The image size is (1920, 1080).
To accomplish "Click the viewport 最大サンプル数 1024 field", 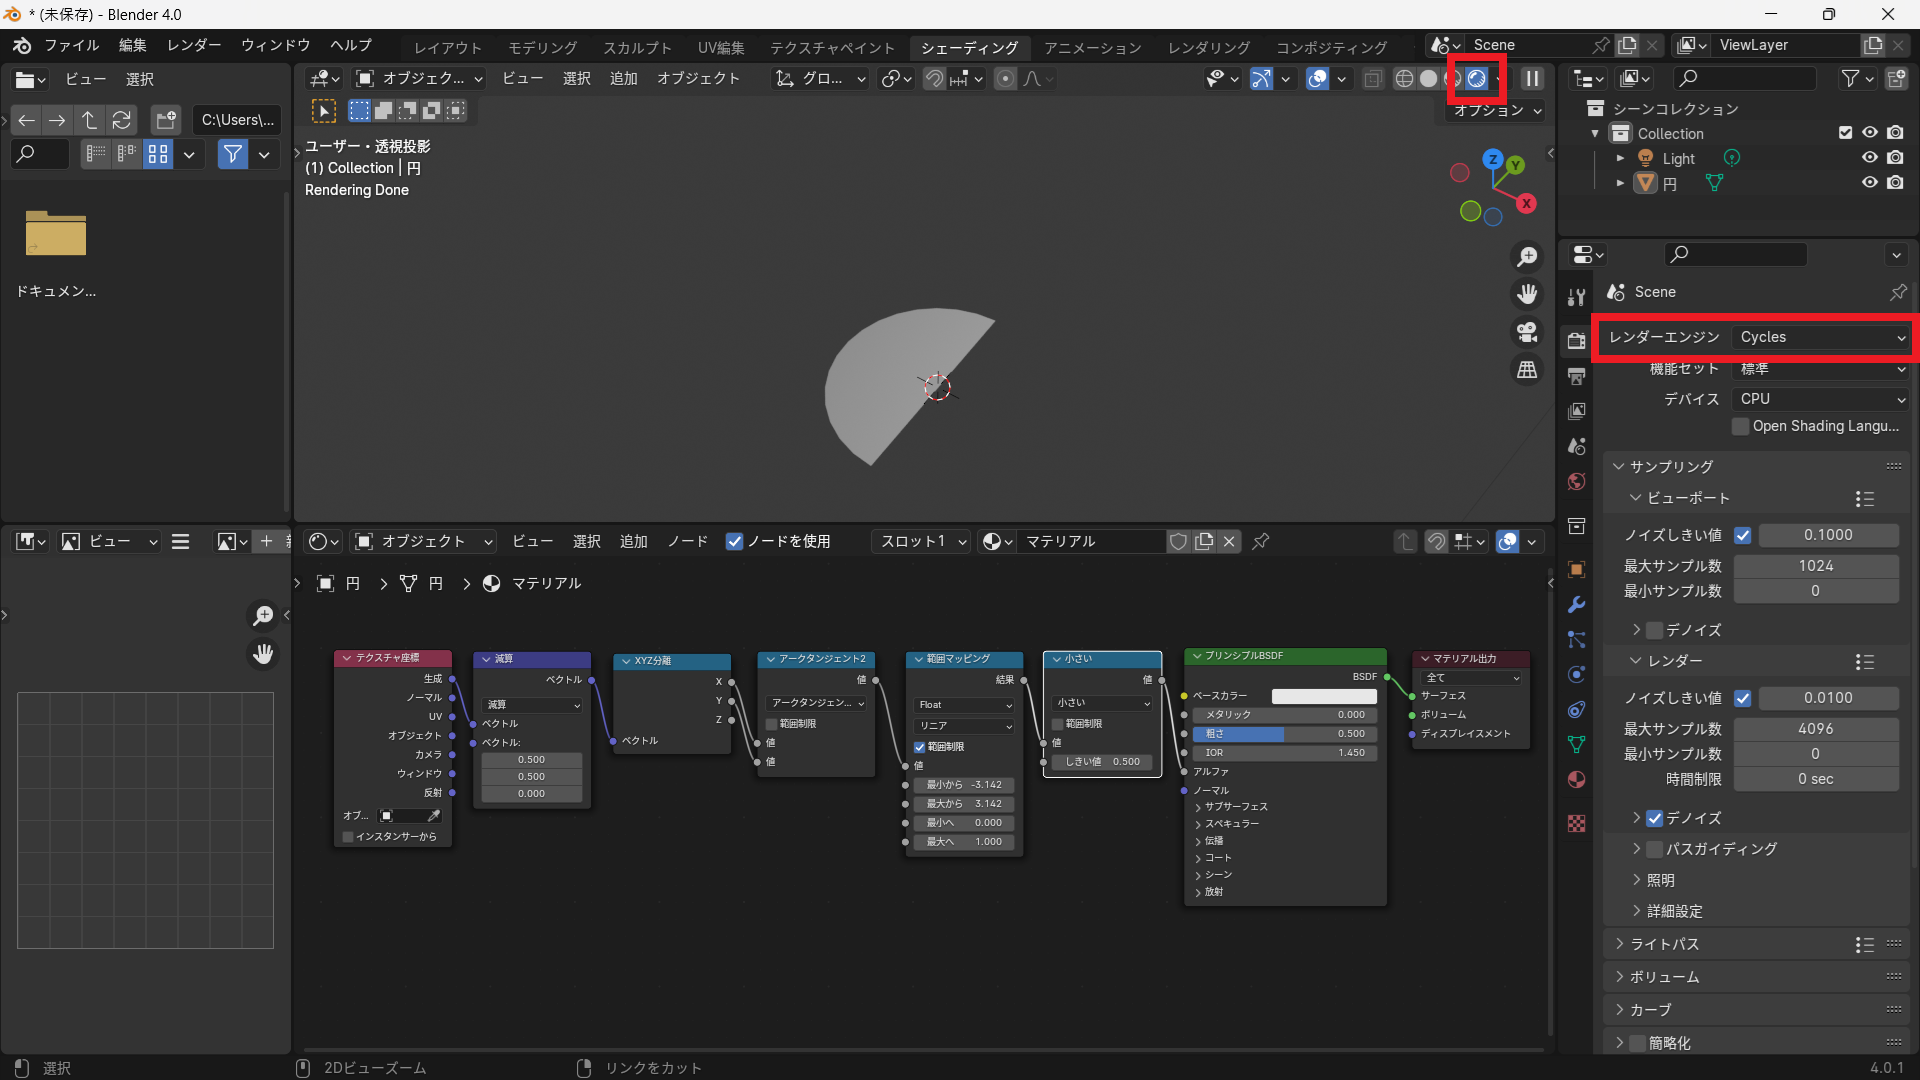I will tap(1815, 566).
